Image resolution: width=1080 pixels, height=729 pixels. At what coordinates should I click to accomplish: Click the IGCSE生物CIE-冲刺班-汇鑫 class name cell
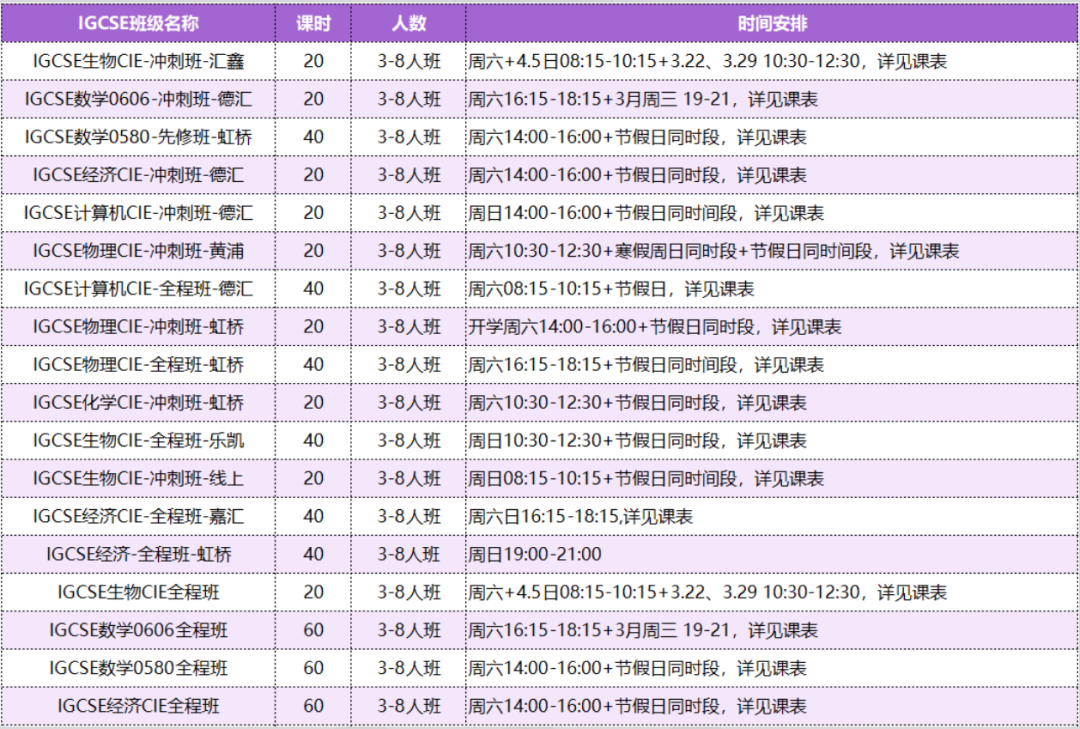point(138,61)
